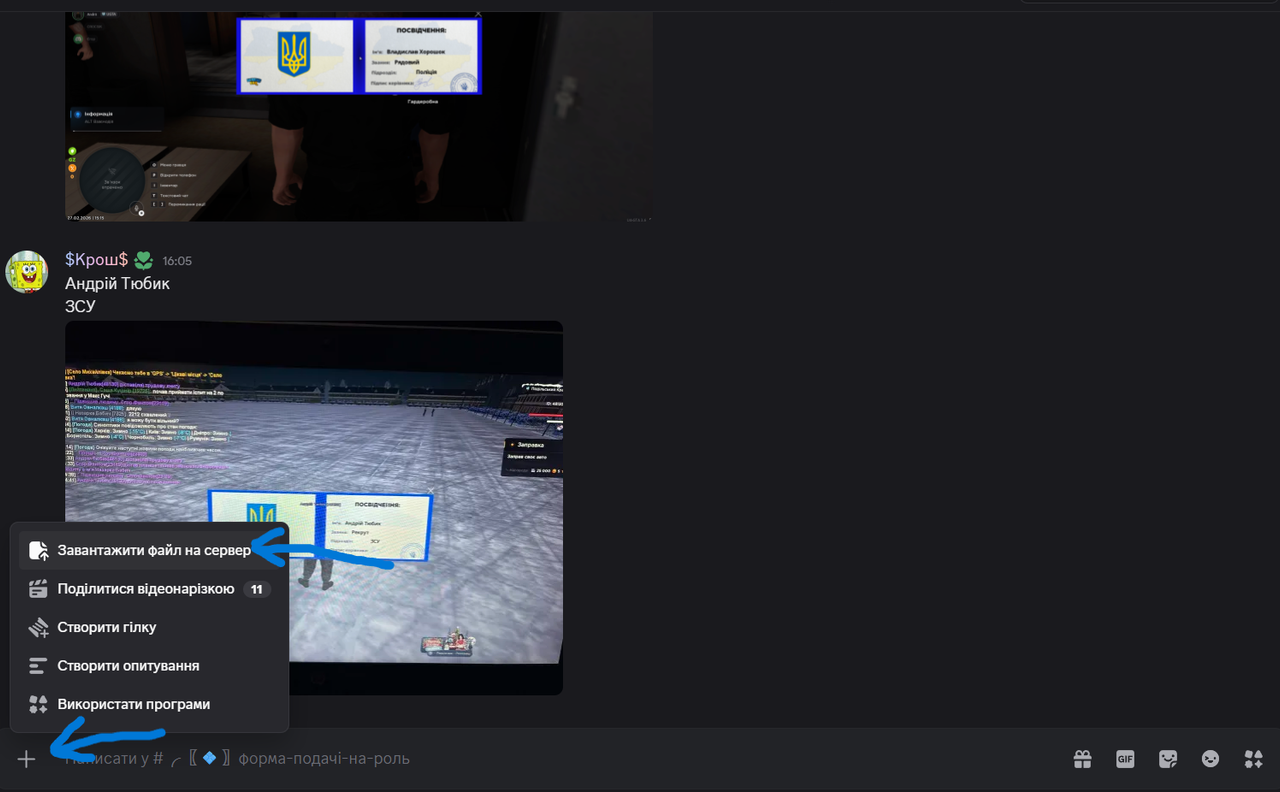Click the plus attachment button
This screenshot has width=1280, height=792.
click(26, 759)
